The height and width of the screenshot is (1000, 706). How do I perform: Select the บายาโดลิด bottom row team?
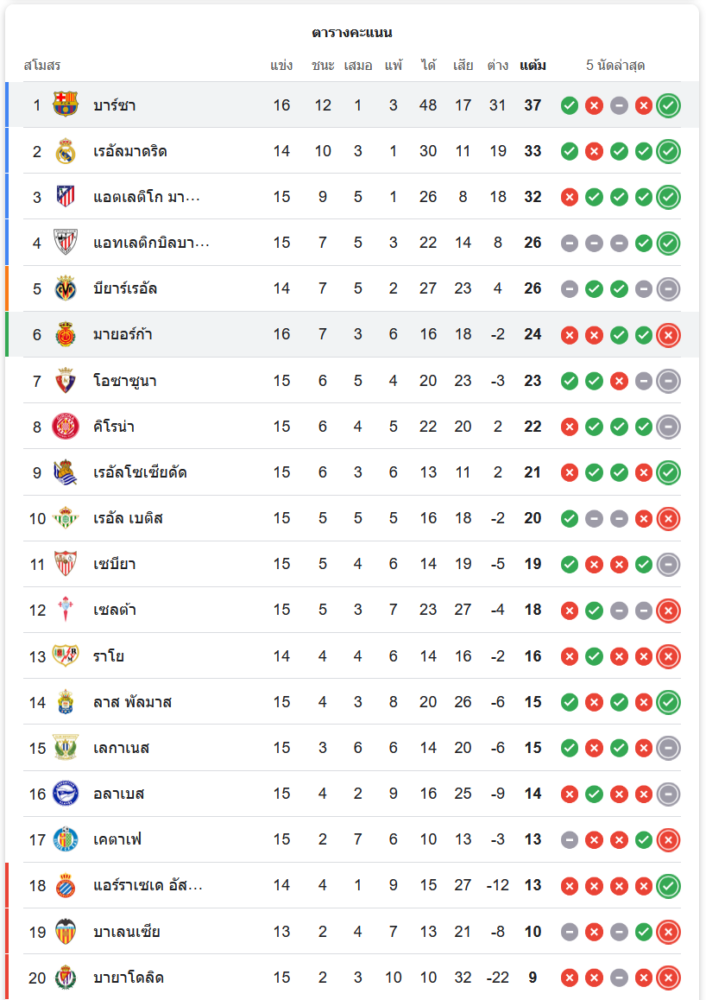[128, 977]
